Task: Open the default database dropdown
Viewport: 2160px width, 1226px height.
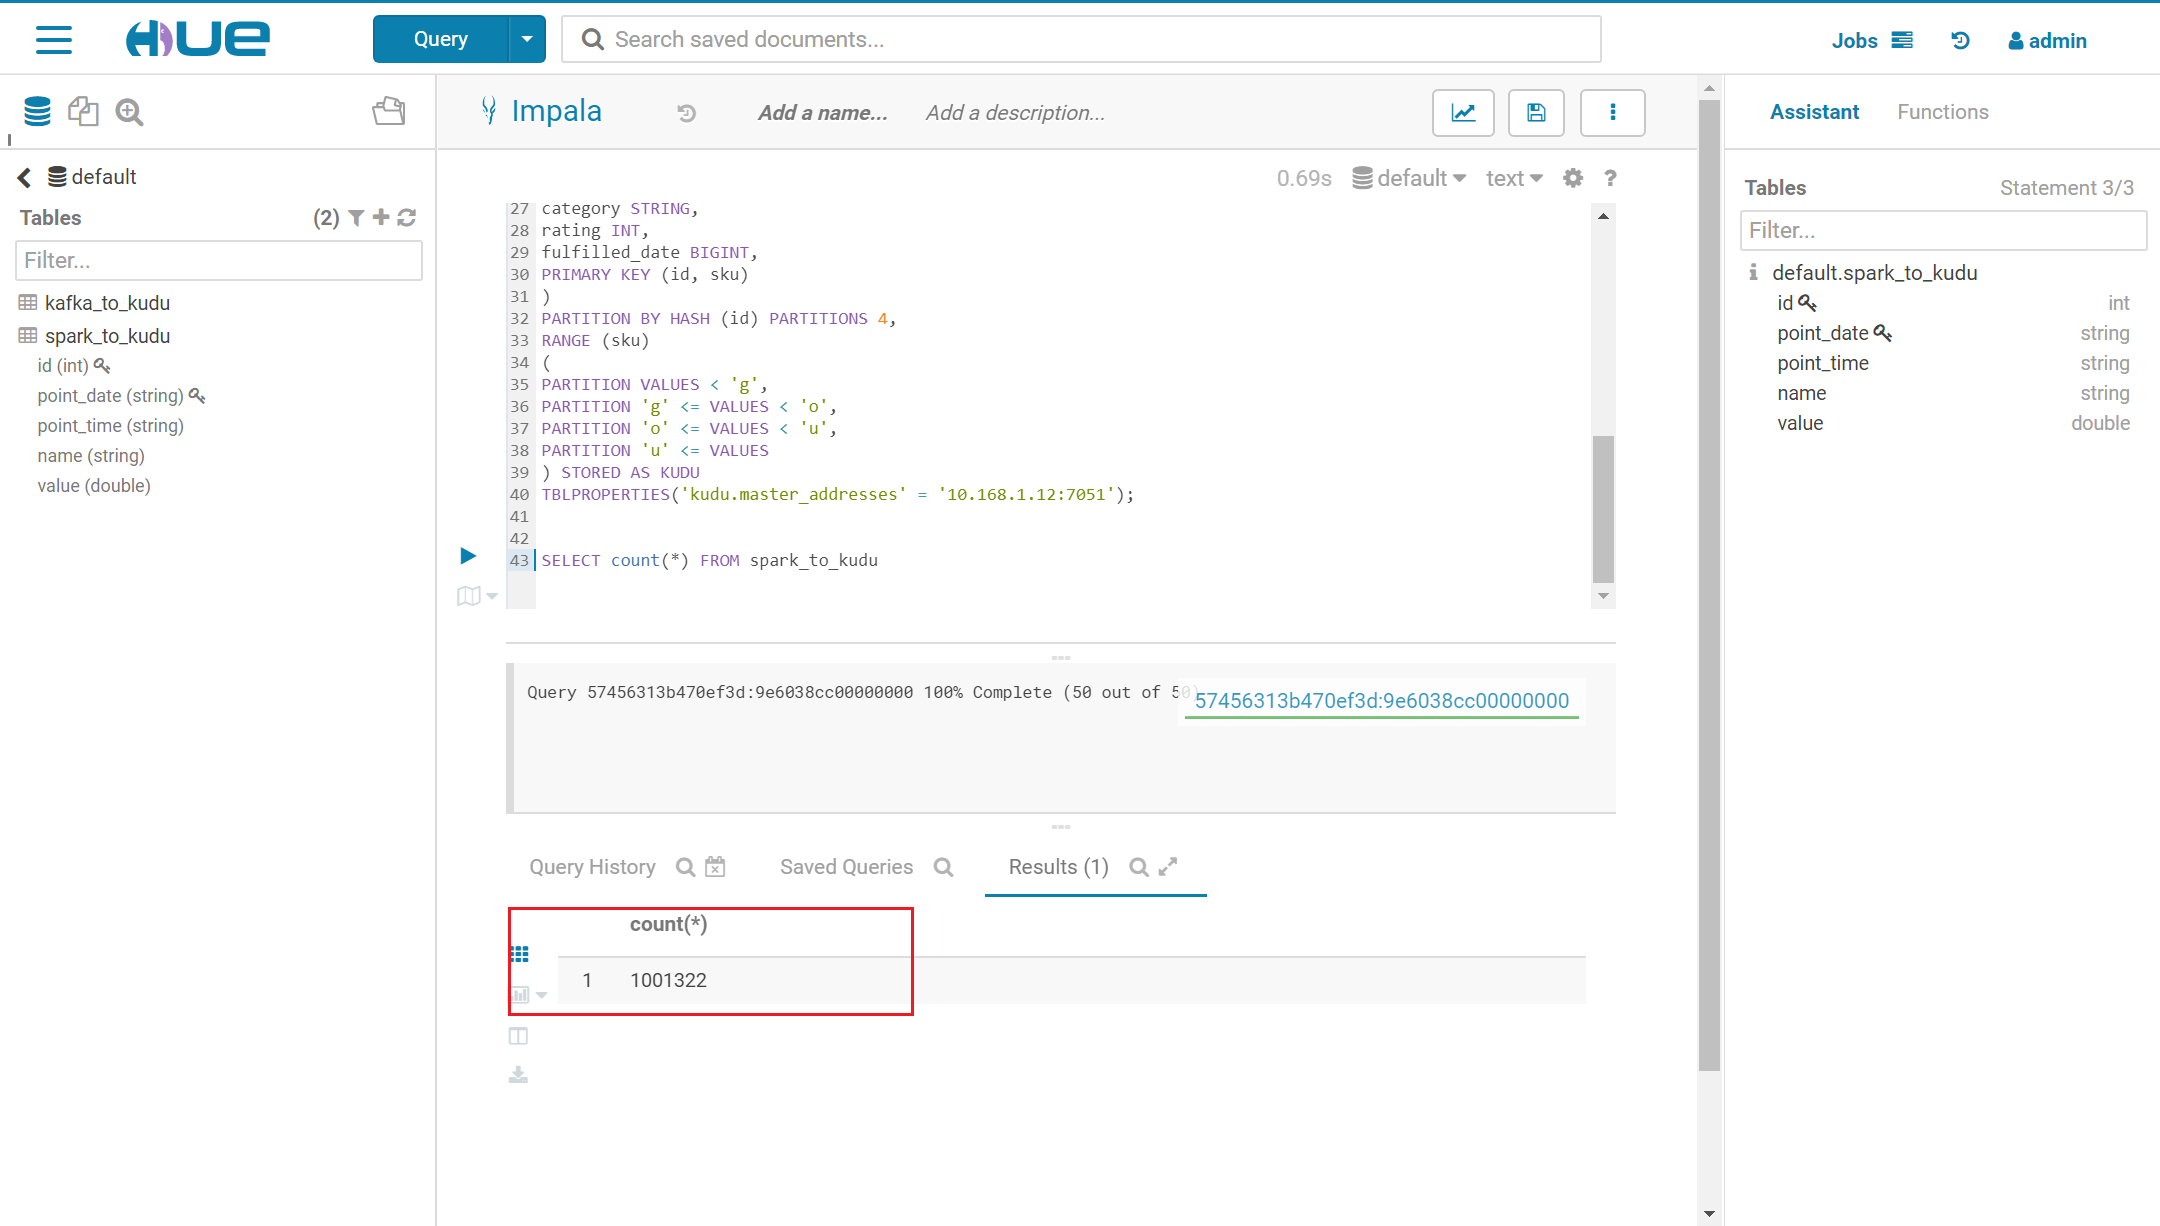Action: click(x=1410, y=178)
